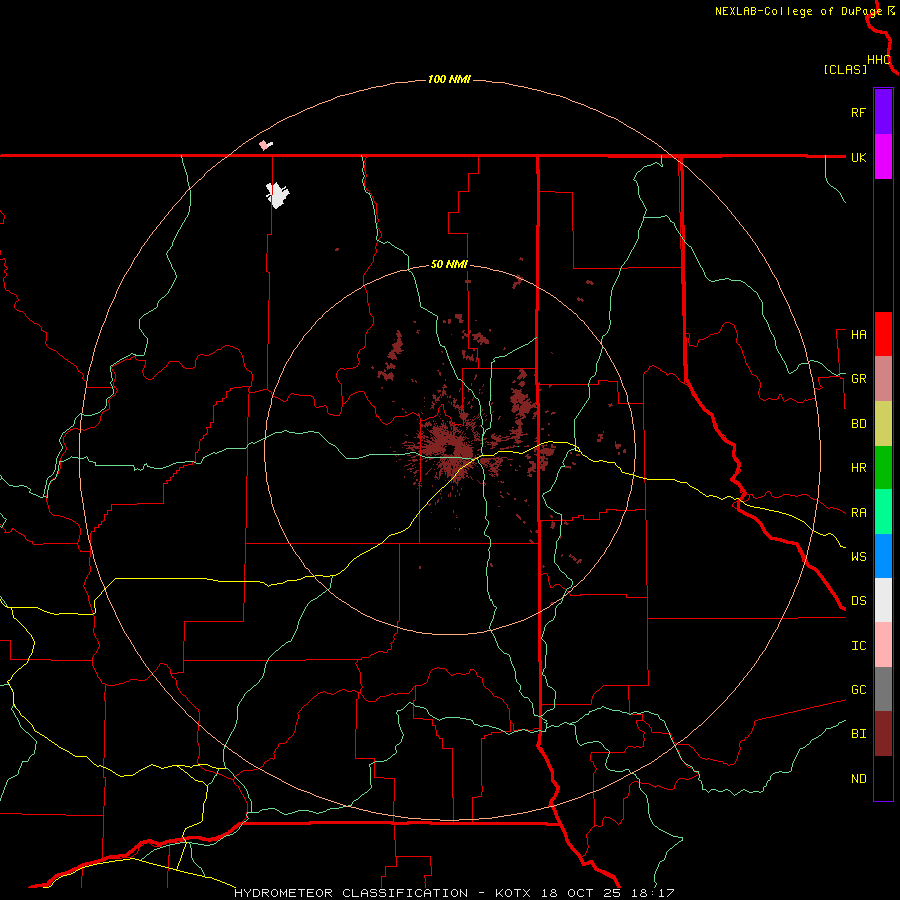Click the GC legend label
The height and width of the screenshot is (900, 900).
click(858, 690)
